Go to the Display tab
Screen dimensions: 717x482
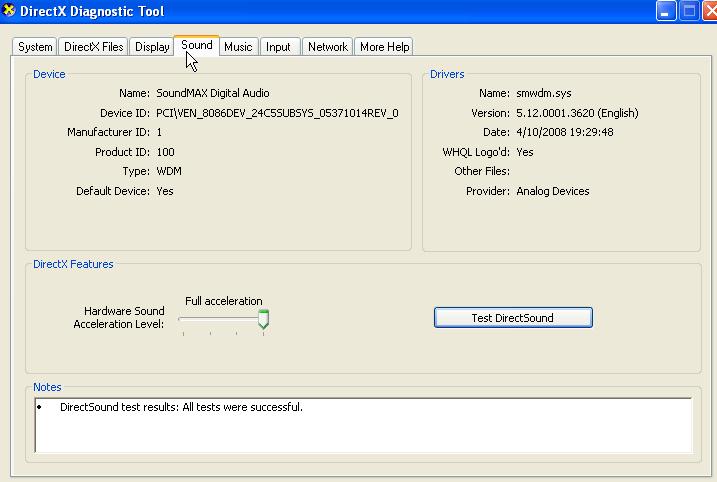point(152,47)
